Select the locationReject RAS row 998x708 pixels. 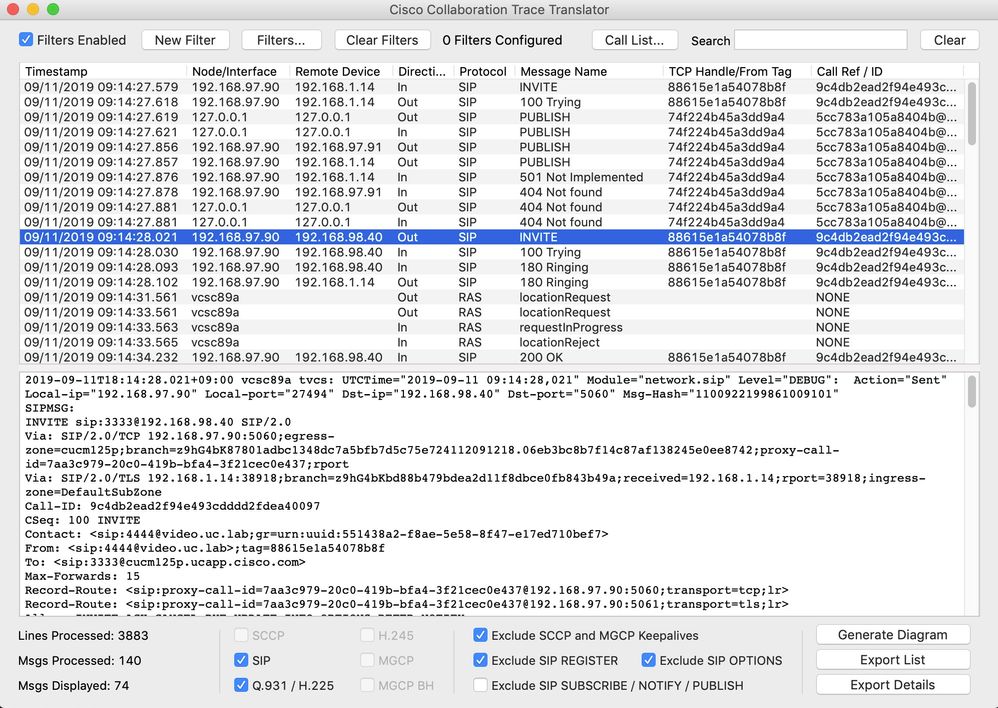pyautogui.click(x=491, y=343)
